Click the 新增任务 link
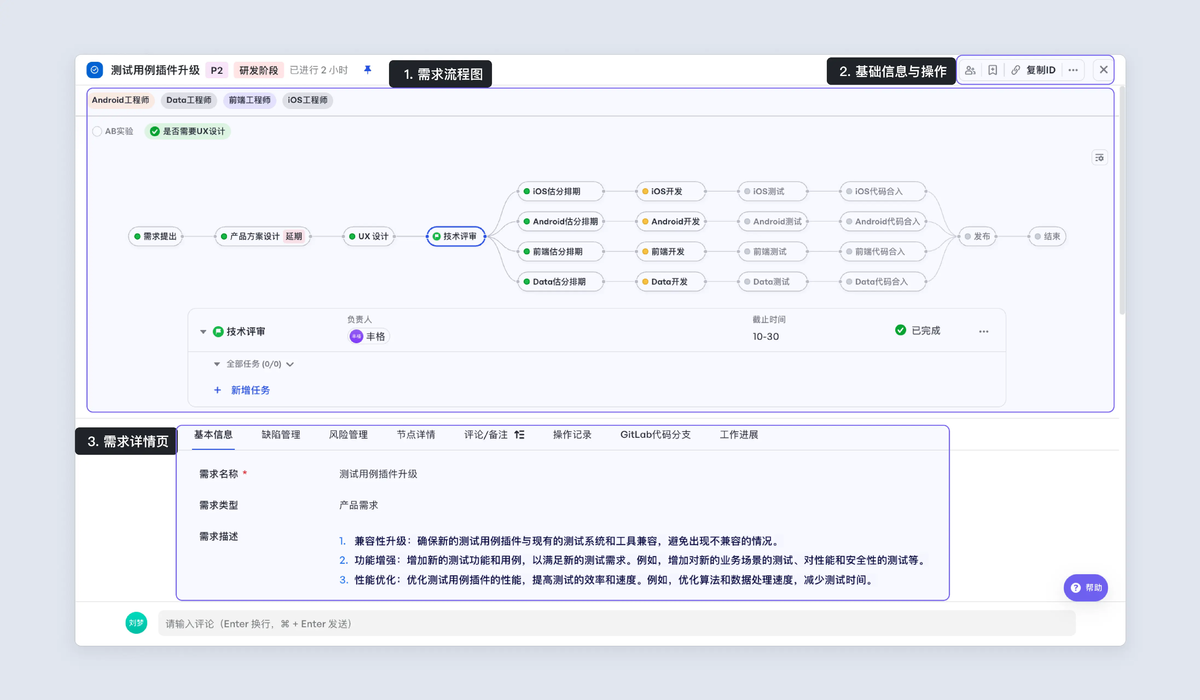Image resolution: width=1200 pixels, height=700 pixels. pos(250,390)
